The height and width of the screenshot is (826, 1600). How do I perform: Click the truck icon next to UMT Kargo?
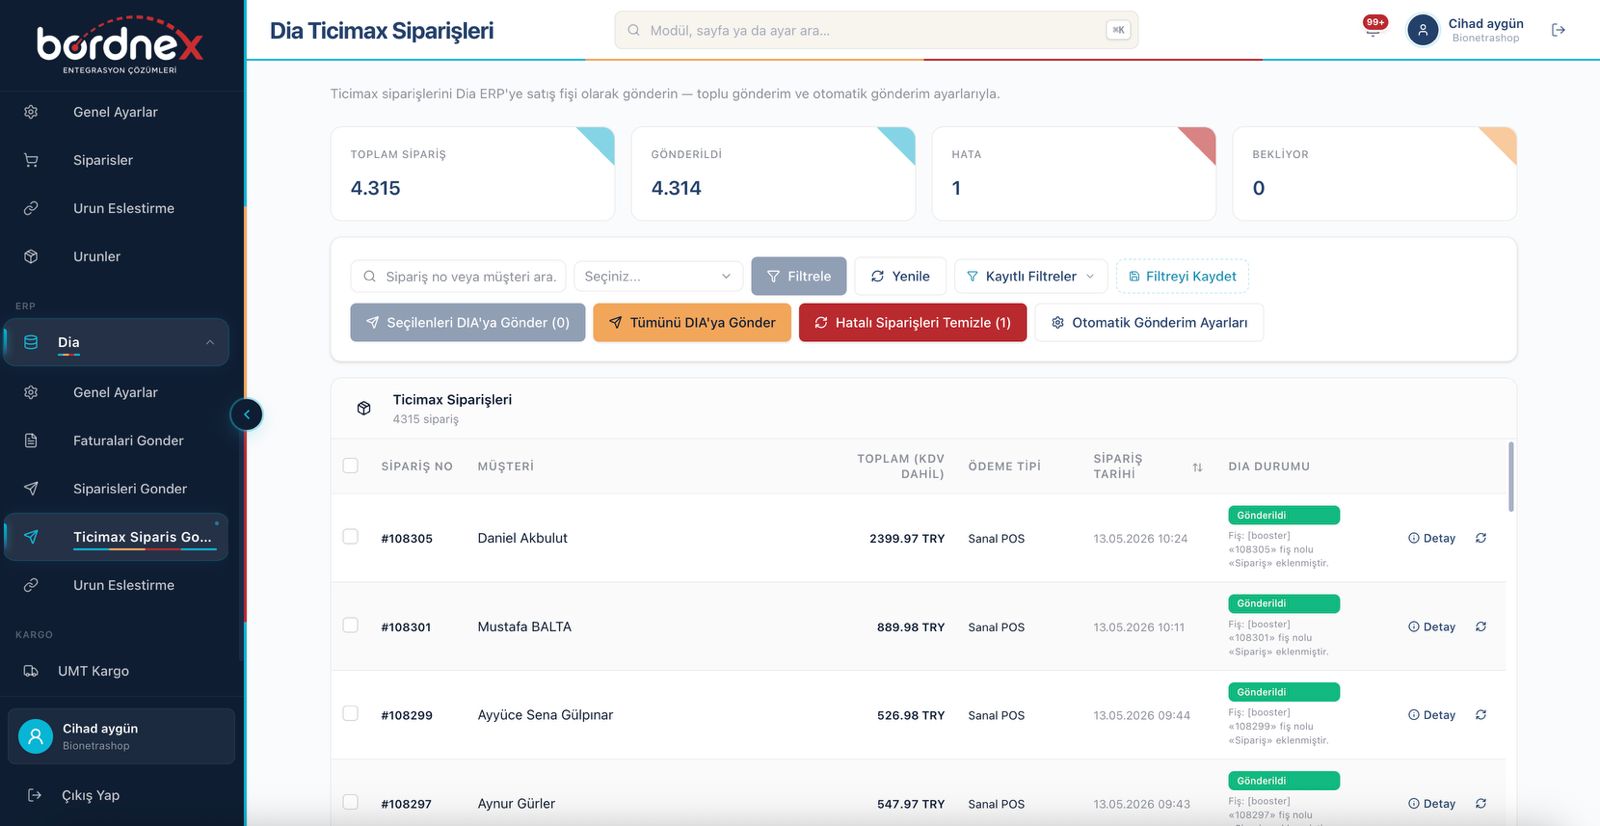pyautogui.click(x=31, y=671)
